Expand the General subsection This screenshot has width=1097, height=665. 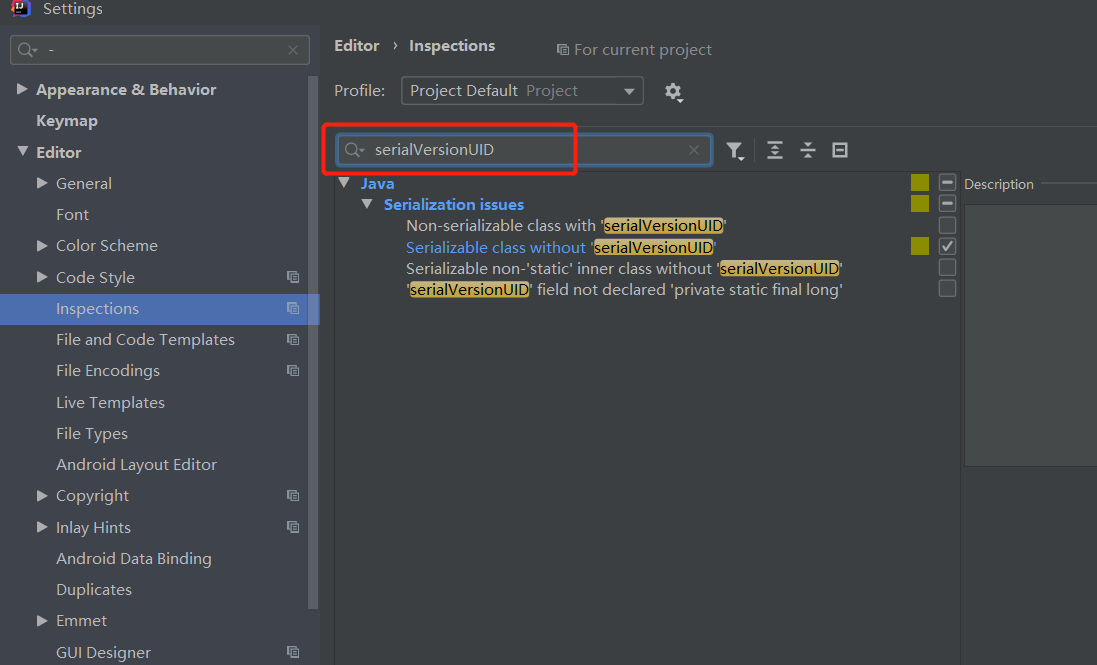[42, 183]
